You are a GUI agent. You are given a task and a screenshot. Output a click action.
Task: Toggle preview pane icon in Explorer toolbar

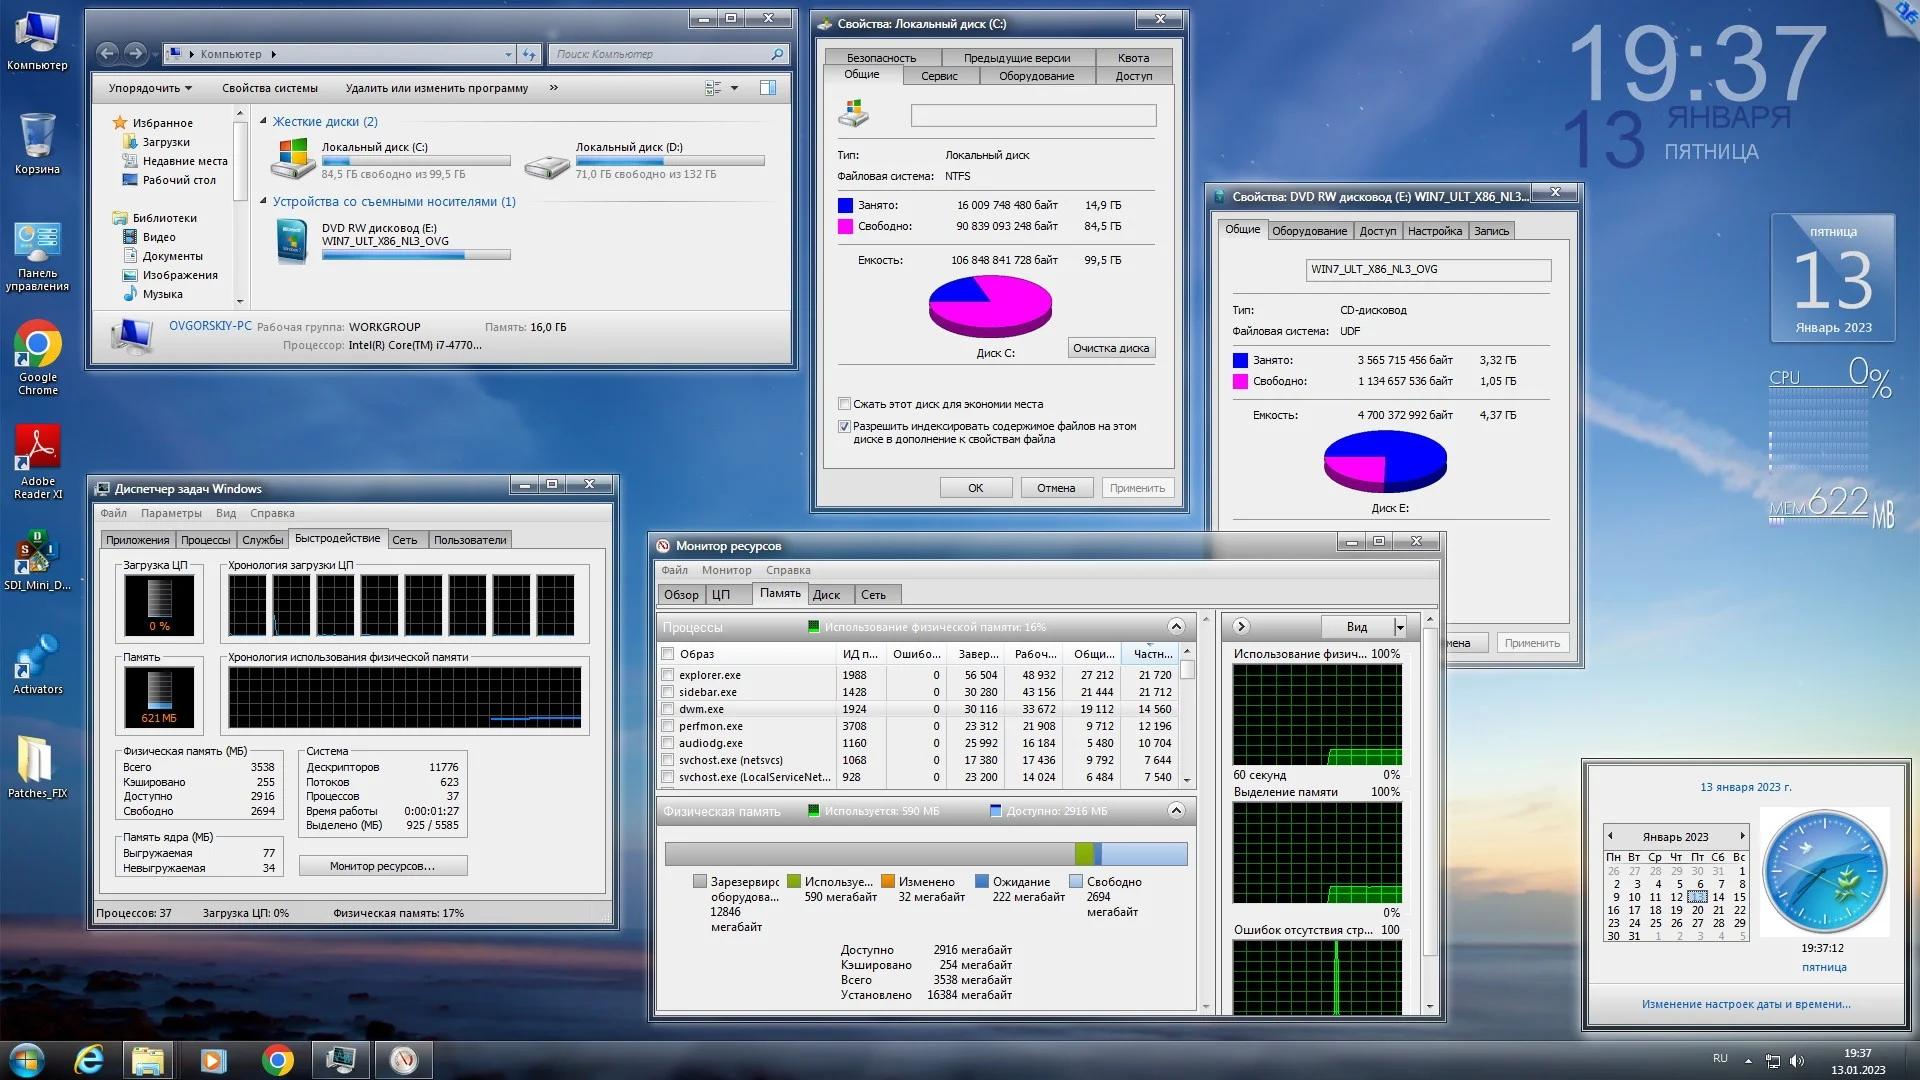click(x=768, y=88)
